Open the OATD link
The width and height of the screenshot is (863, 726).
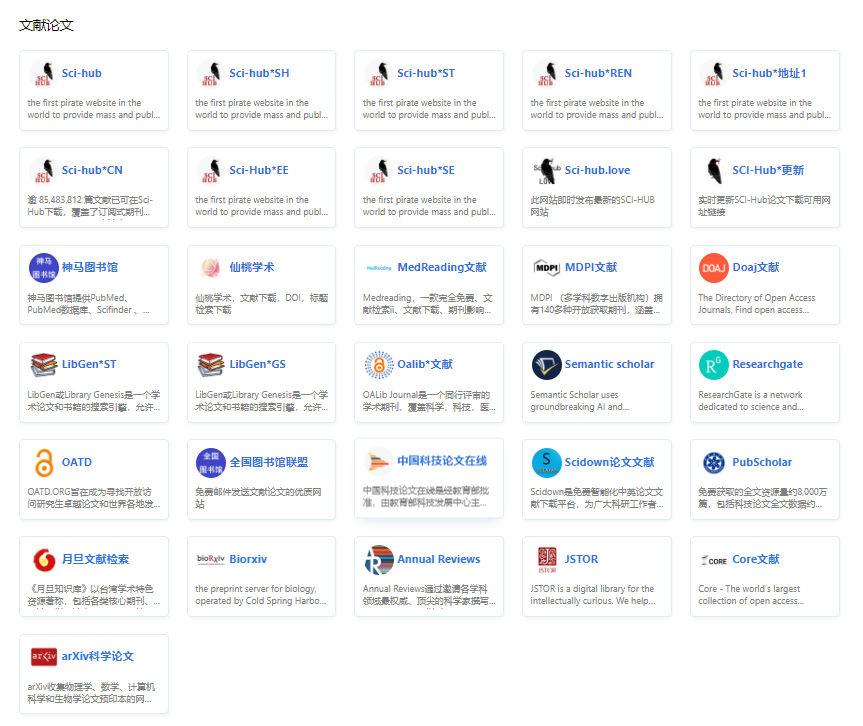77,462
